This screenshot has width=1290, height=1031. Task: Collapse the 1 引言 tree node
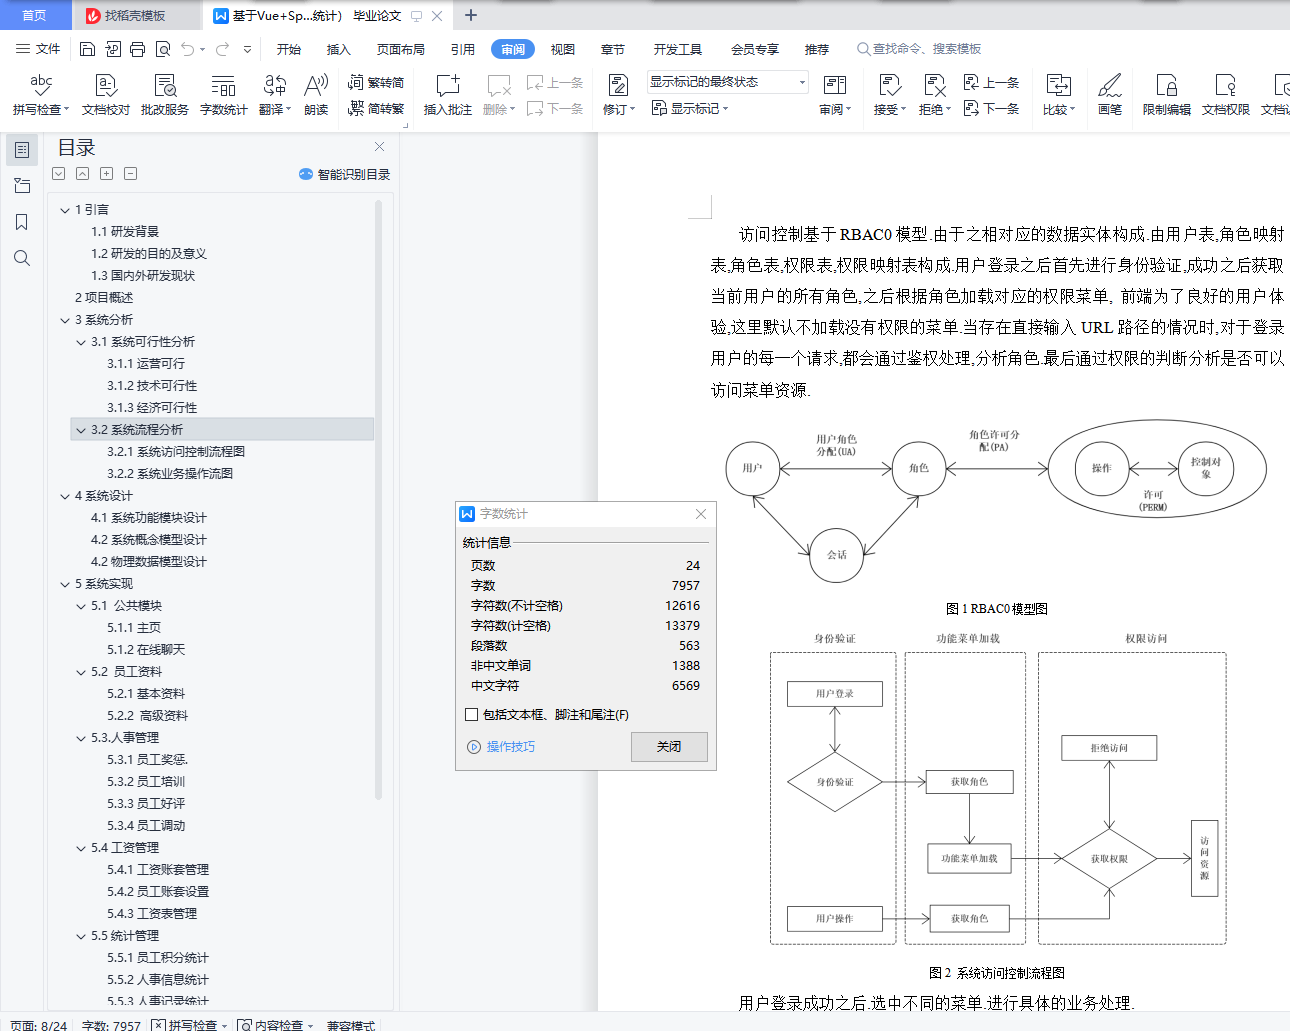(65, 210)
